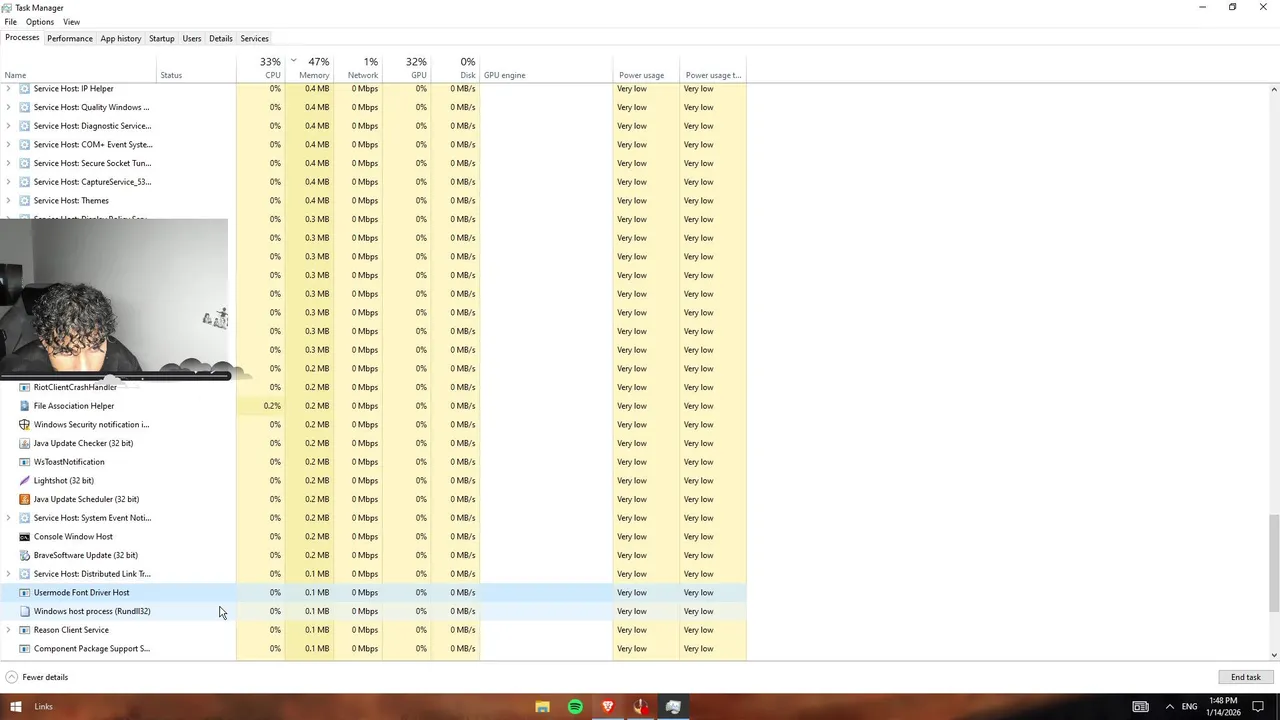Click the Windows Security notification shield icon
The width and height of the screenshot is (1280, 720).
point(25,425)
